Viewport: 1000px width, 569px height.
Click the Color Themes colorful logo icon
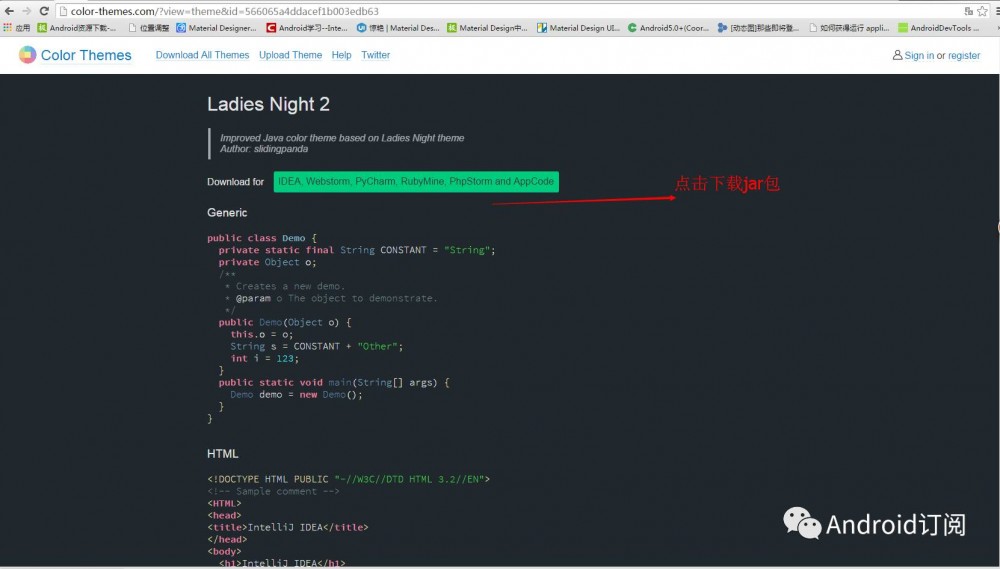coord(27,55)
